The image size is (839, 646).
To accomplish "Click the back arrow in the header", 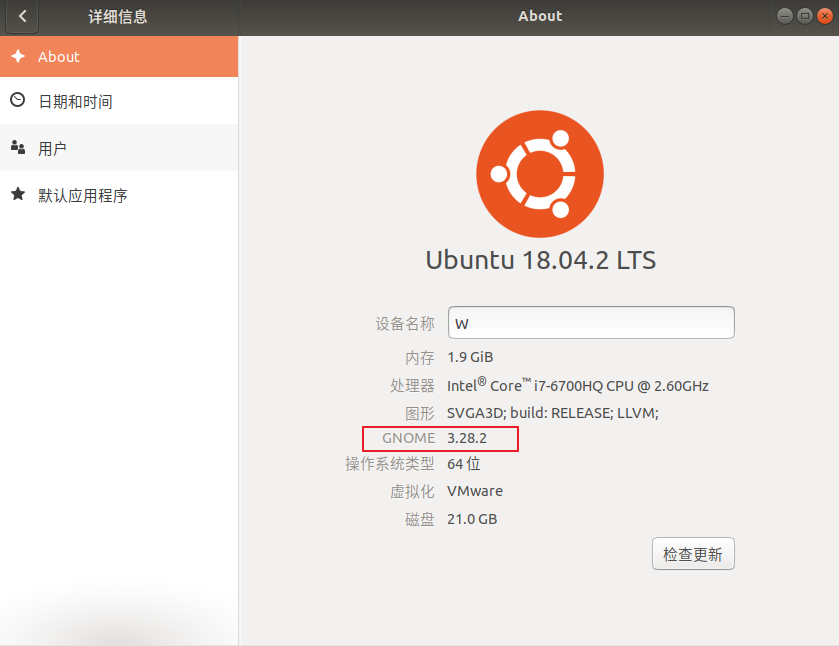I will click(x=22, y=16).
